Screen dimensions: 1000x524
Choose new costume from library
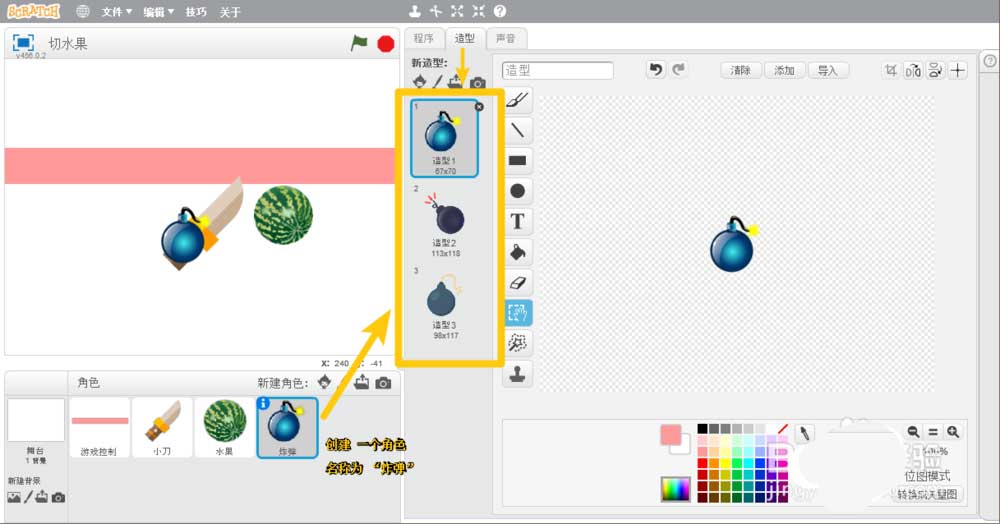419,82
